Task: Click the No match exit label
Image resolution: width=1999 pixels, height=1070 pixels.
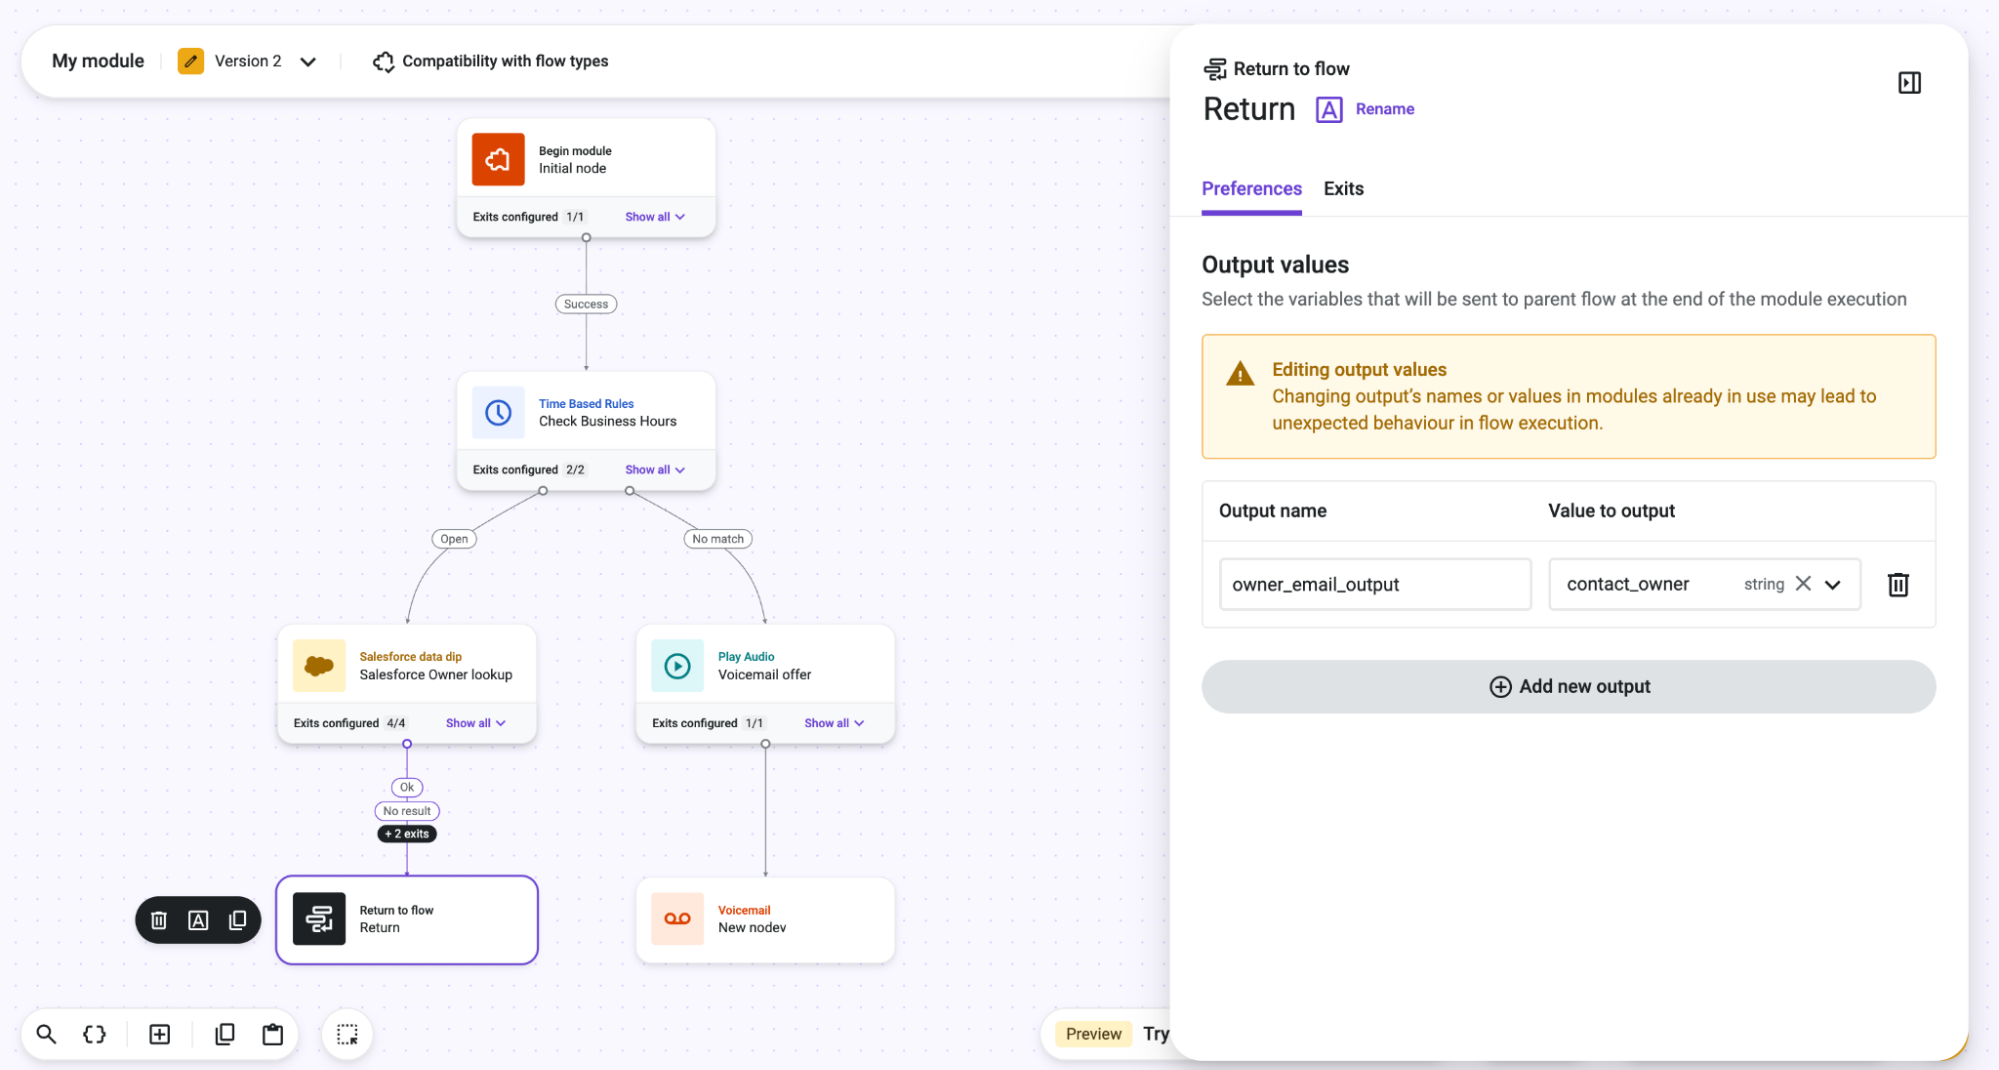Action: pos(718,539)
